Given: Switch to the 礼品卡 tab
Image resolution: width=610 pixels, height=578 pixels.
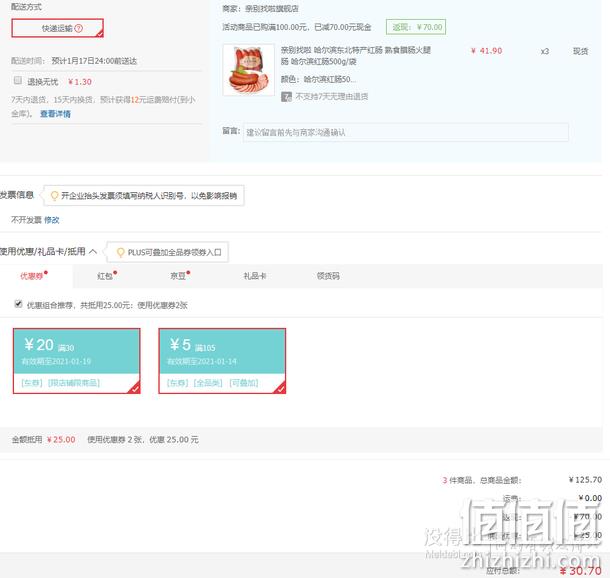Looking at the screenshot, I should [255, 276].
